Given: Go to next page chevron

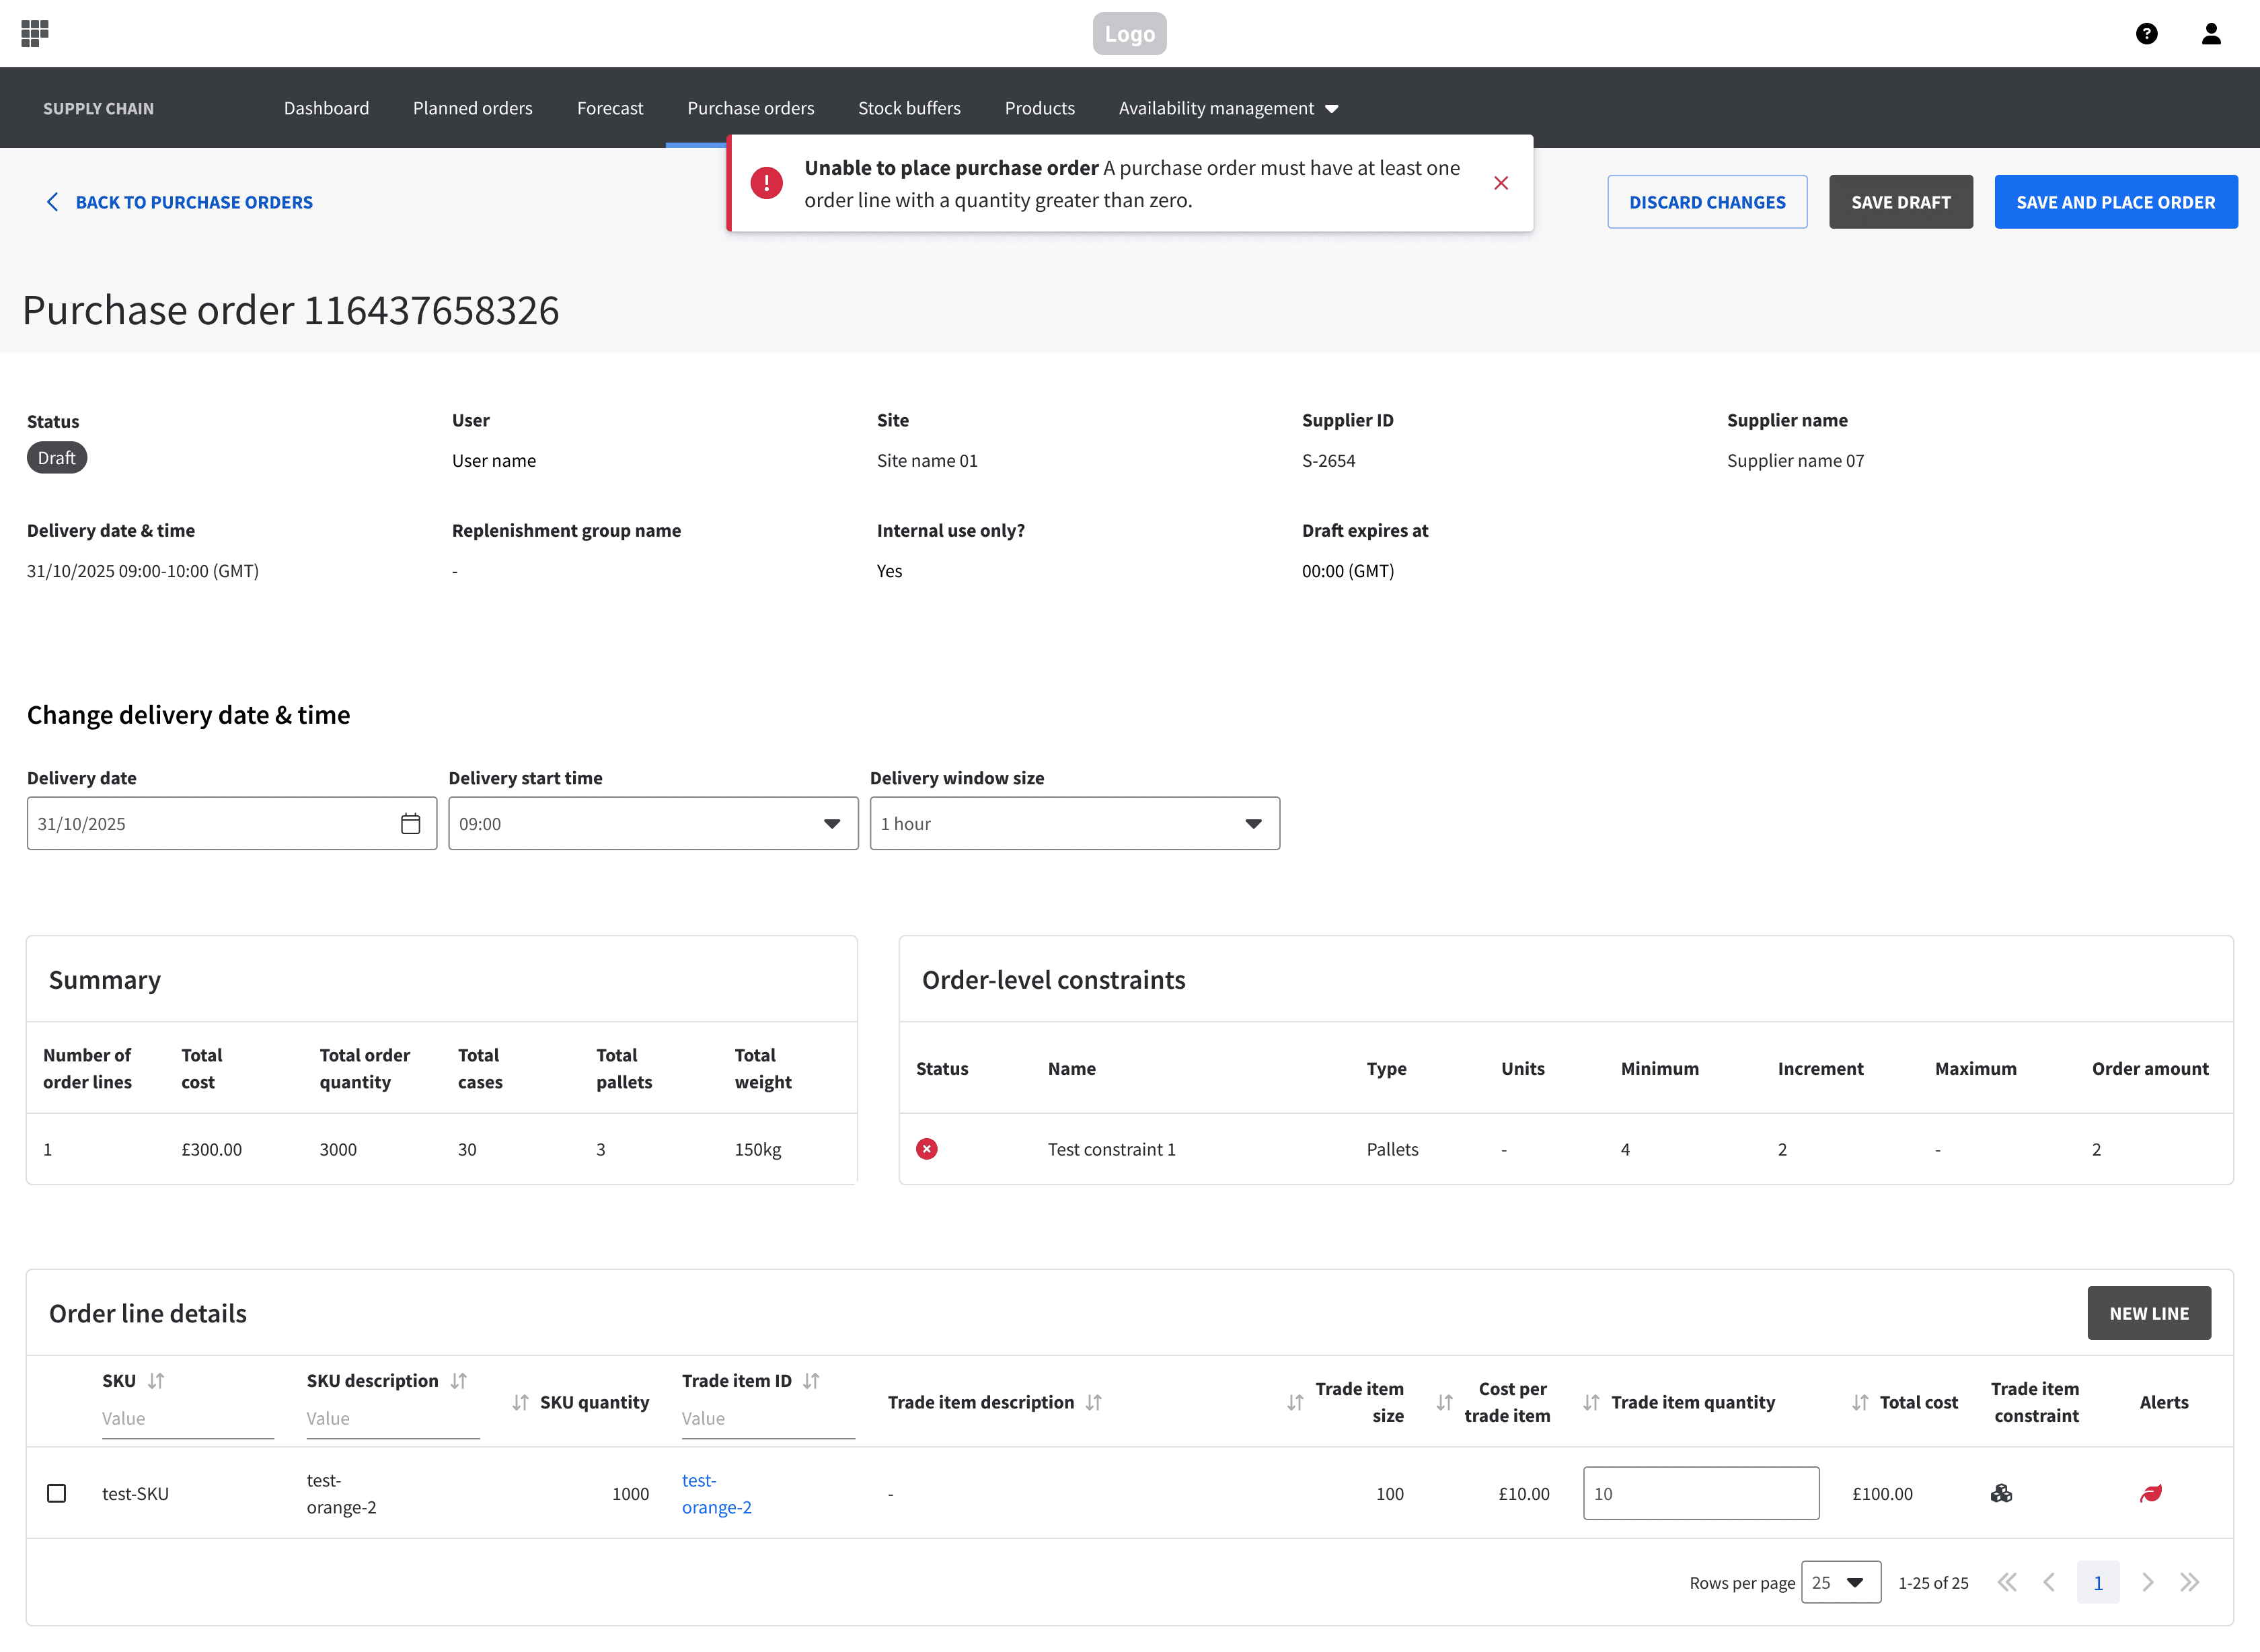Looking at the screenshot, I should 2147,1582.
